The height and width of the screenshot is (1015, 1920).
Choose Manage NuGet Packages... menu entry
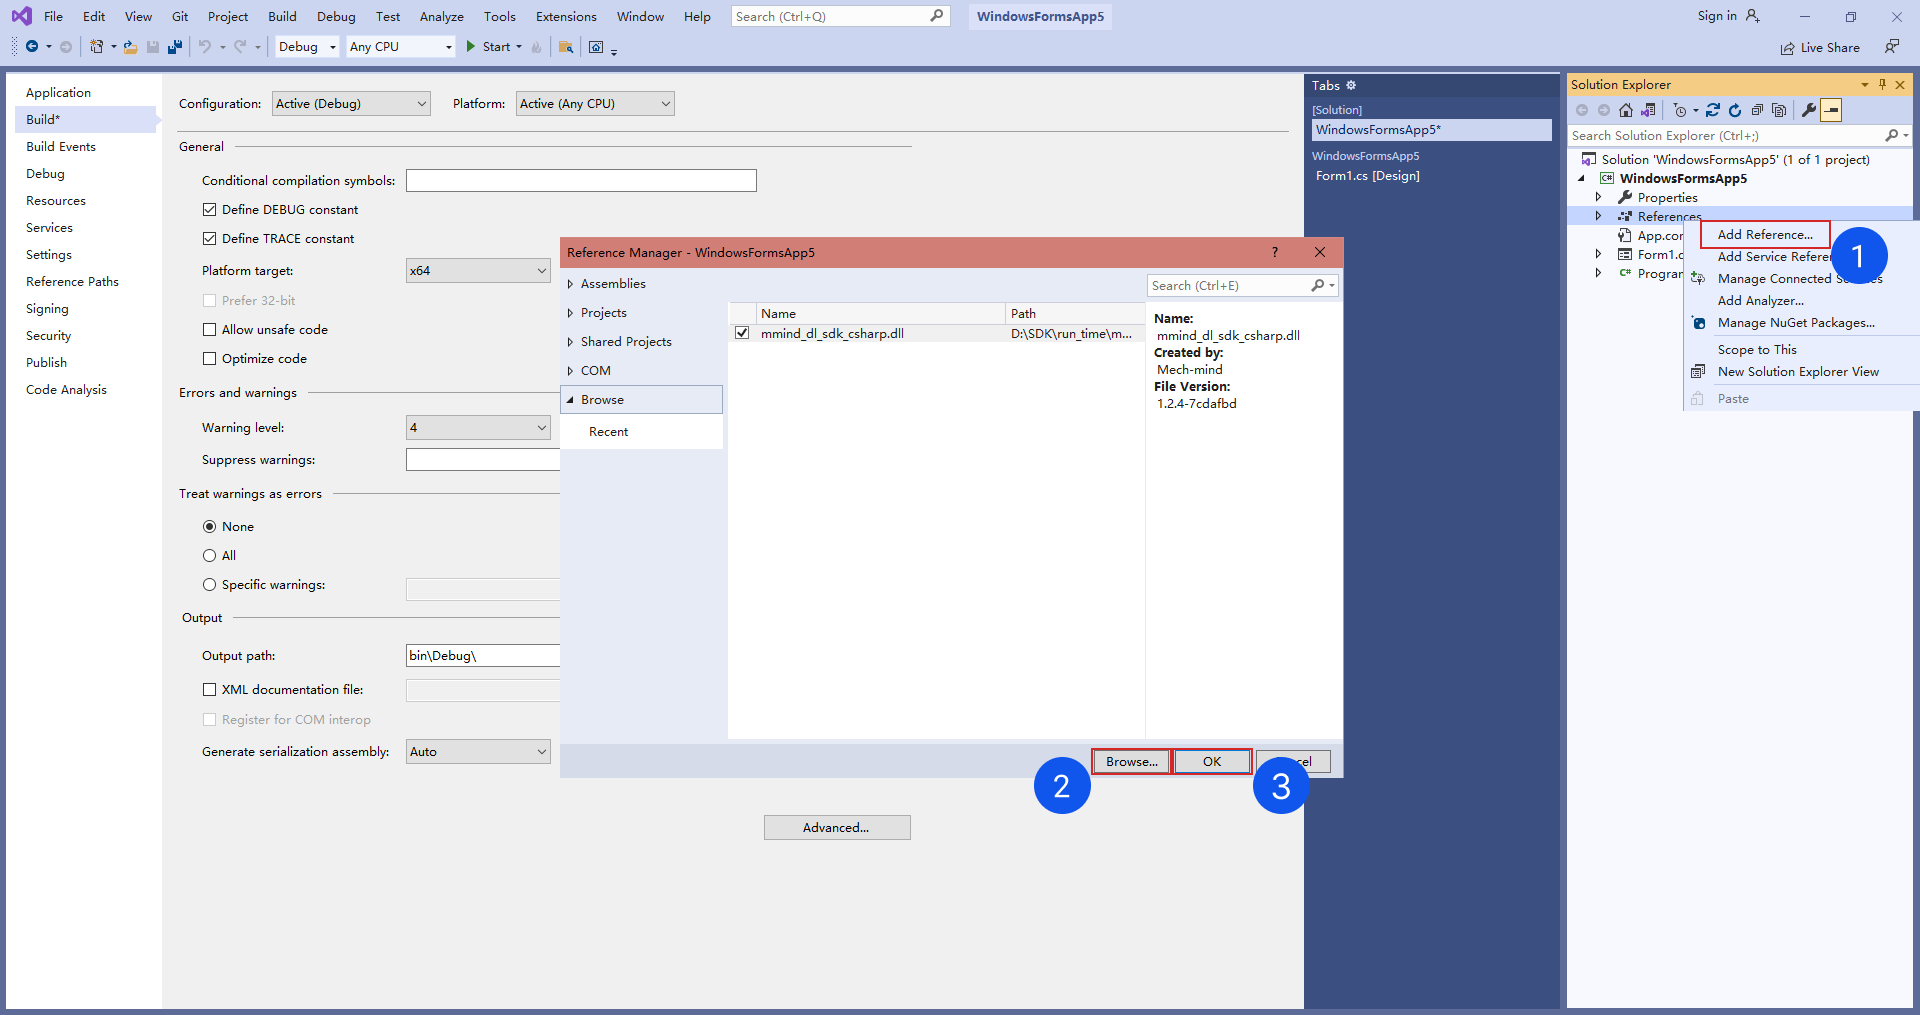[1796, 323]
